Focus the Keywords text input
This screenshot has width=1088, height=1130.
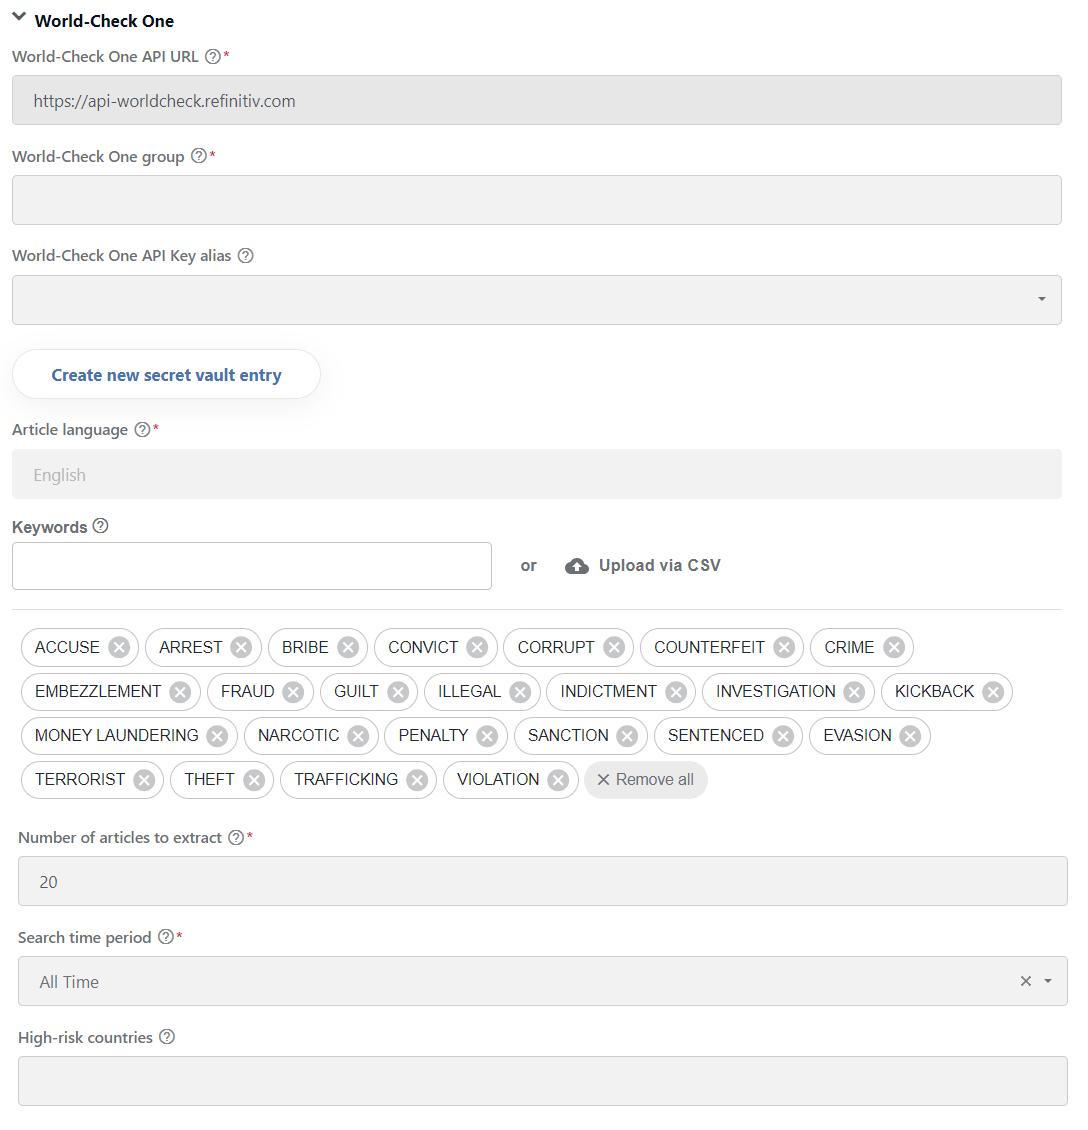pos(252,566)
